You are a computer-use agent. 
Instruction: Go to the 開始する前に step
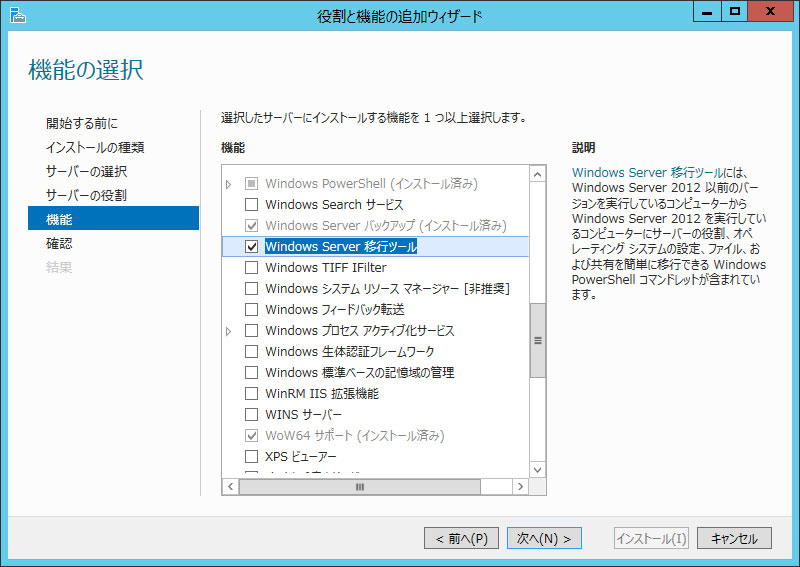click(82, 123)
